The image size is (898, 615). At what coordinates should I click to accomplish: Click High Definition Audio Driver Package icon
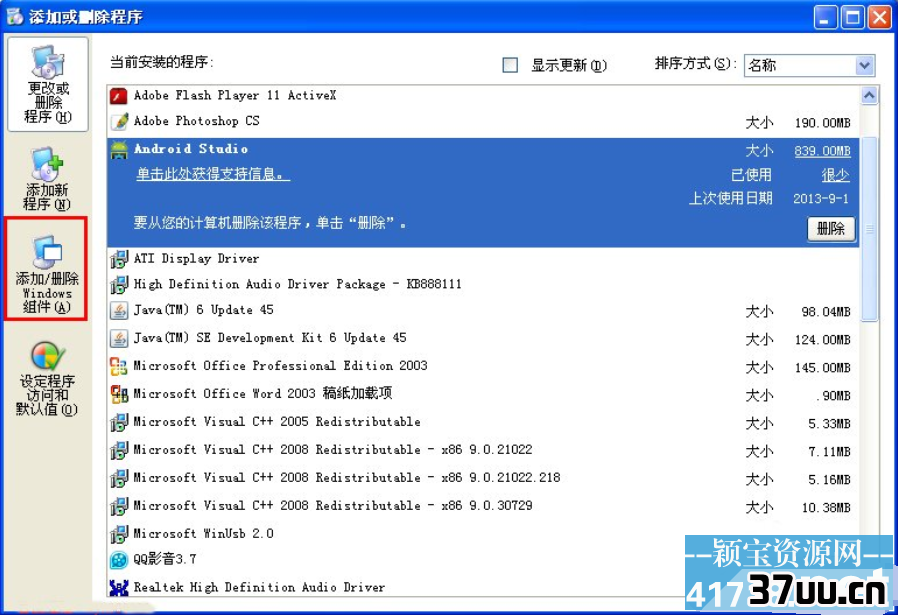click(x=119, y=285)
